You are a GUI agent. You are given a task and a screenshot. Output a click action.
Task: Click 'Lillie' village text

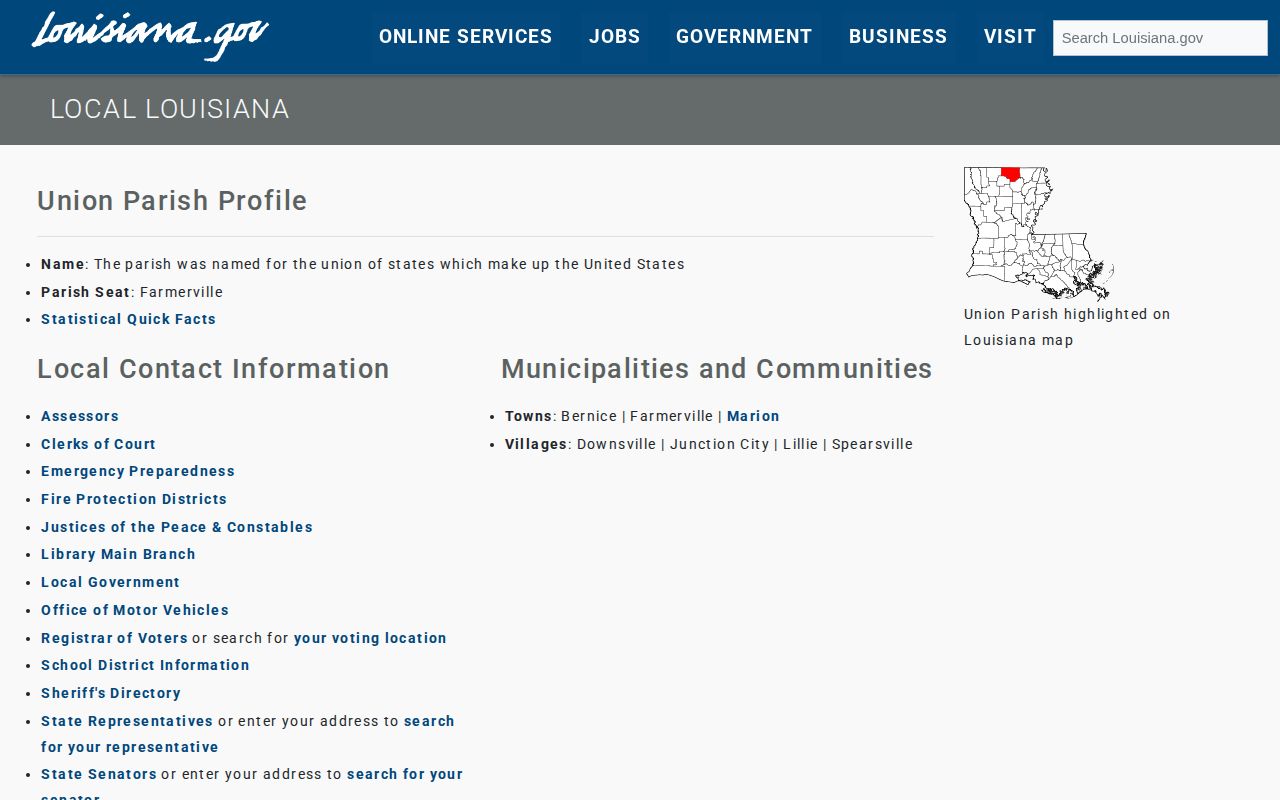point(800,444)
